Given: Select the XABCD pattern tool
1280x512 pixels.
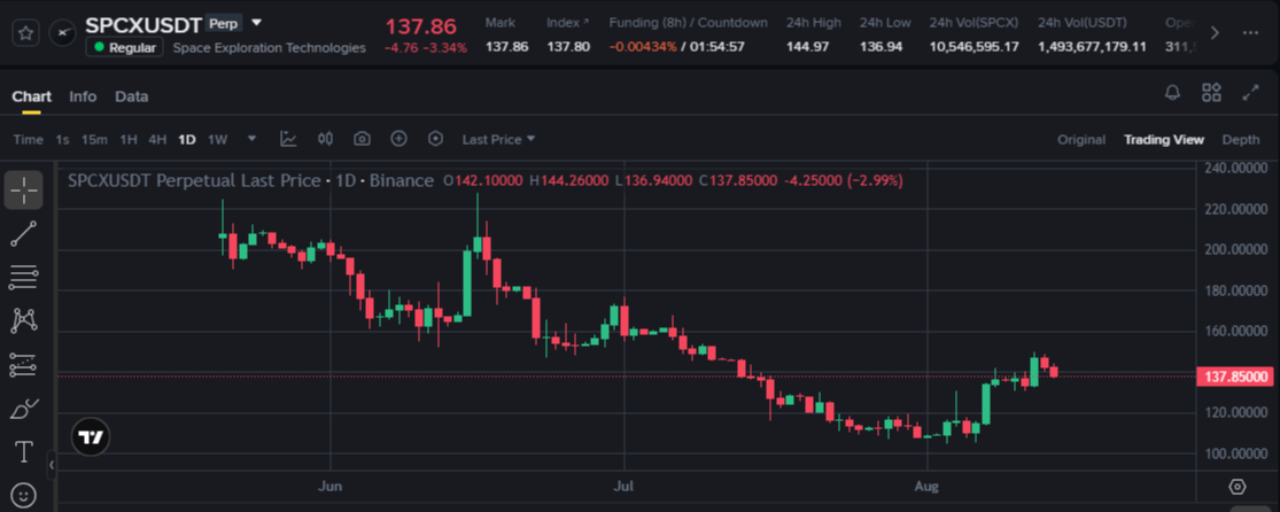Looking at the screenshot, I should (x=23, y=320).
